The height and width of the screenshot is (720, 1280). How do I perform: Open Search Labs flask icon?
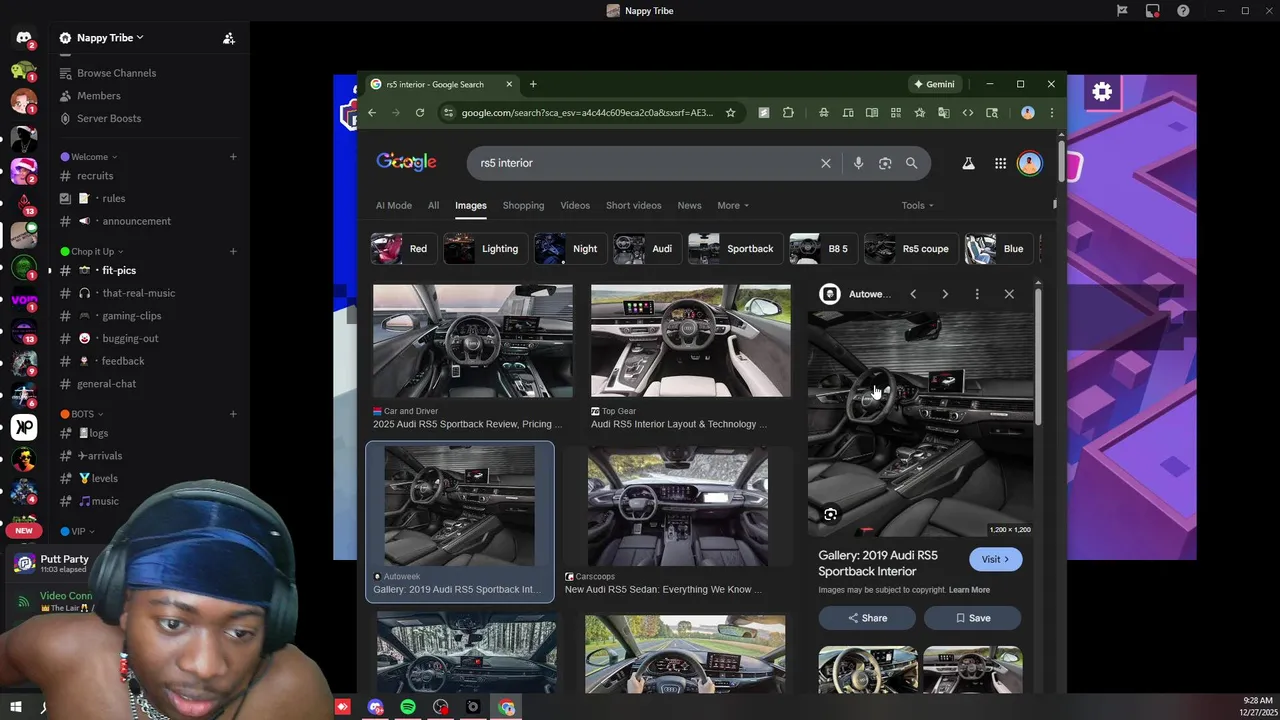[968, 163]
